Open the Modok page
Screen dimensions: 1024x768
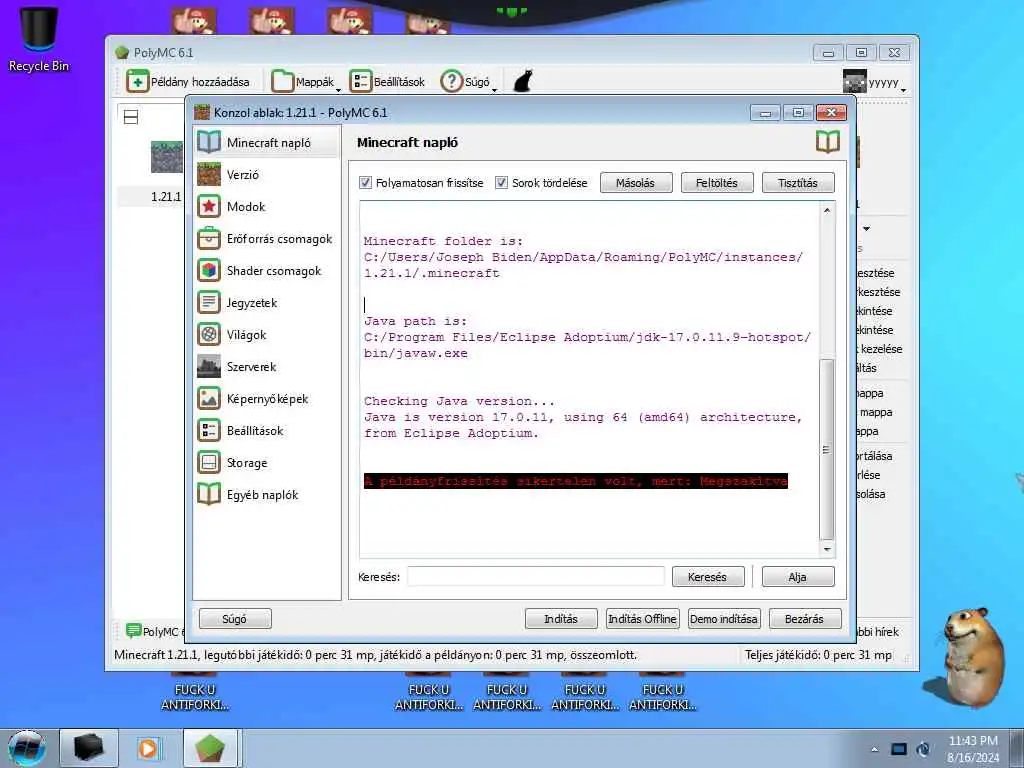click(x=266, y=206)
